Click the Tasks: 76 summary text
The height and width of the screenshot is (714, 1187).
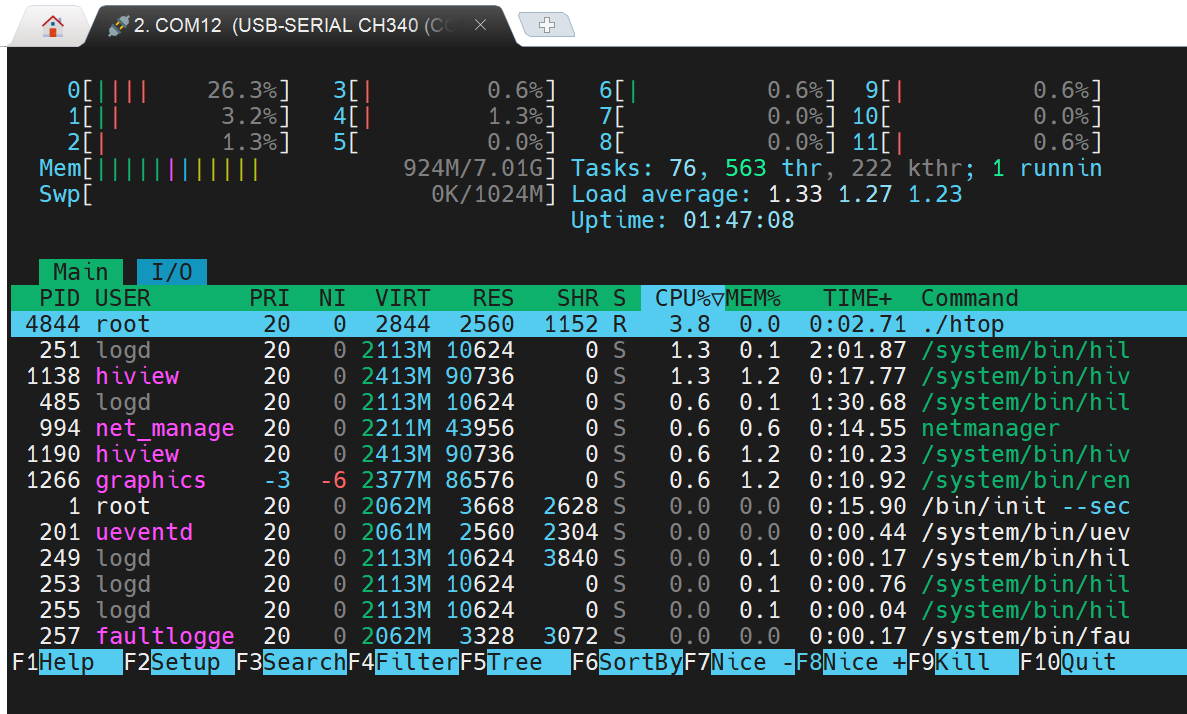click(x=837, y=168)
